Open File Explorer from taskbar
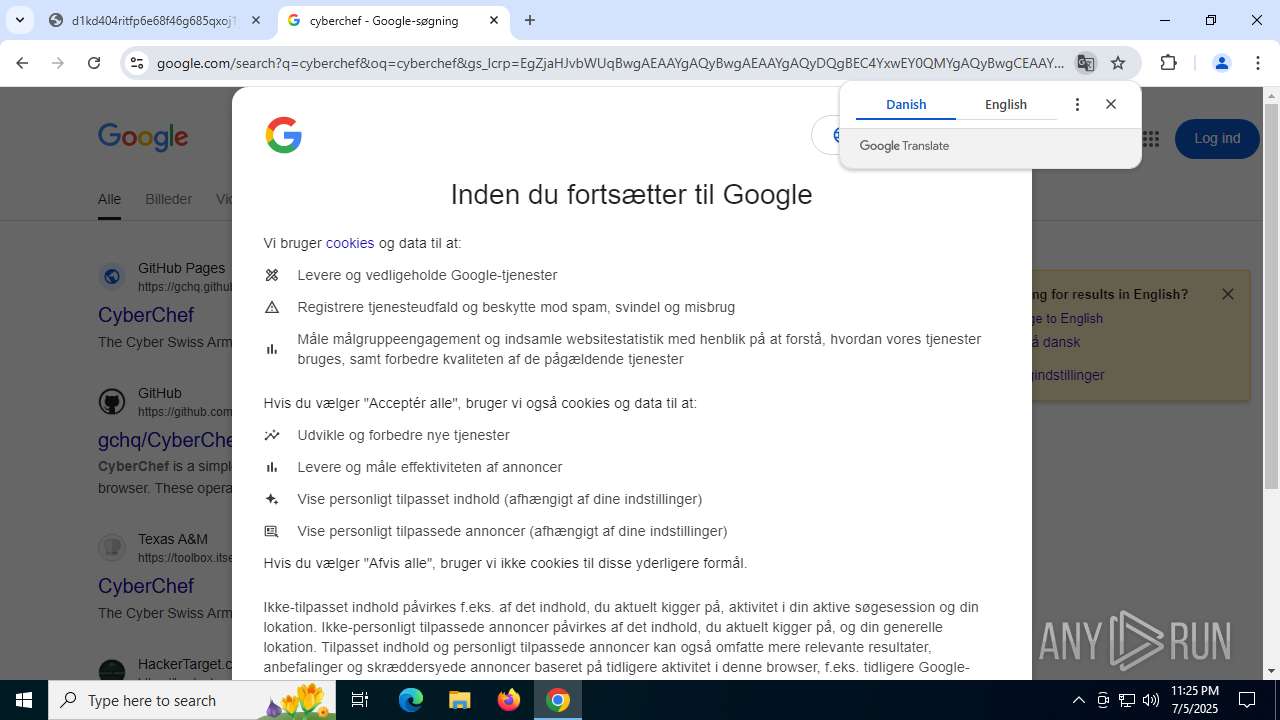The height and width of the screenshot is (720, 1280). click(x=459, y=700)
